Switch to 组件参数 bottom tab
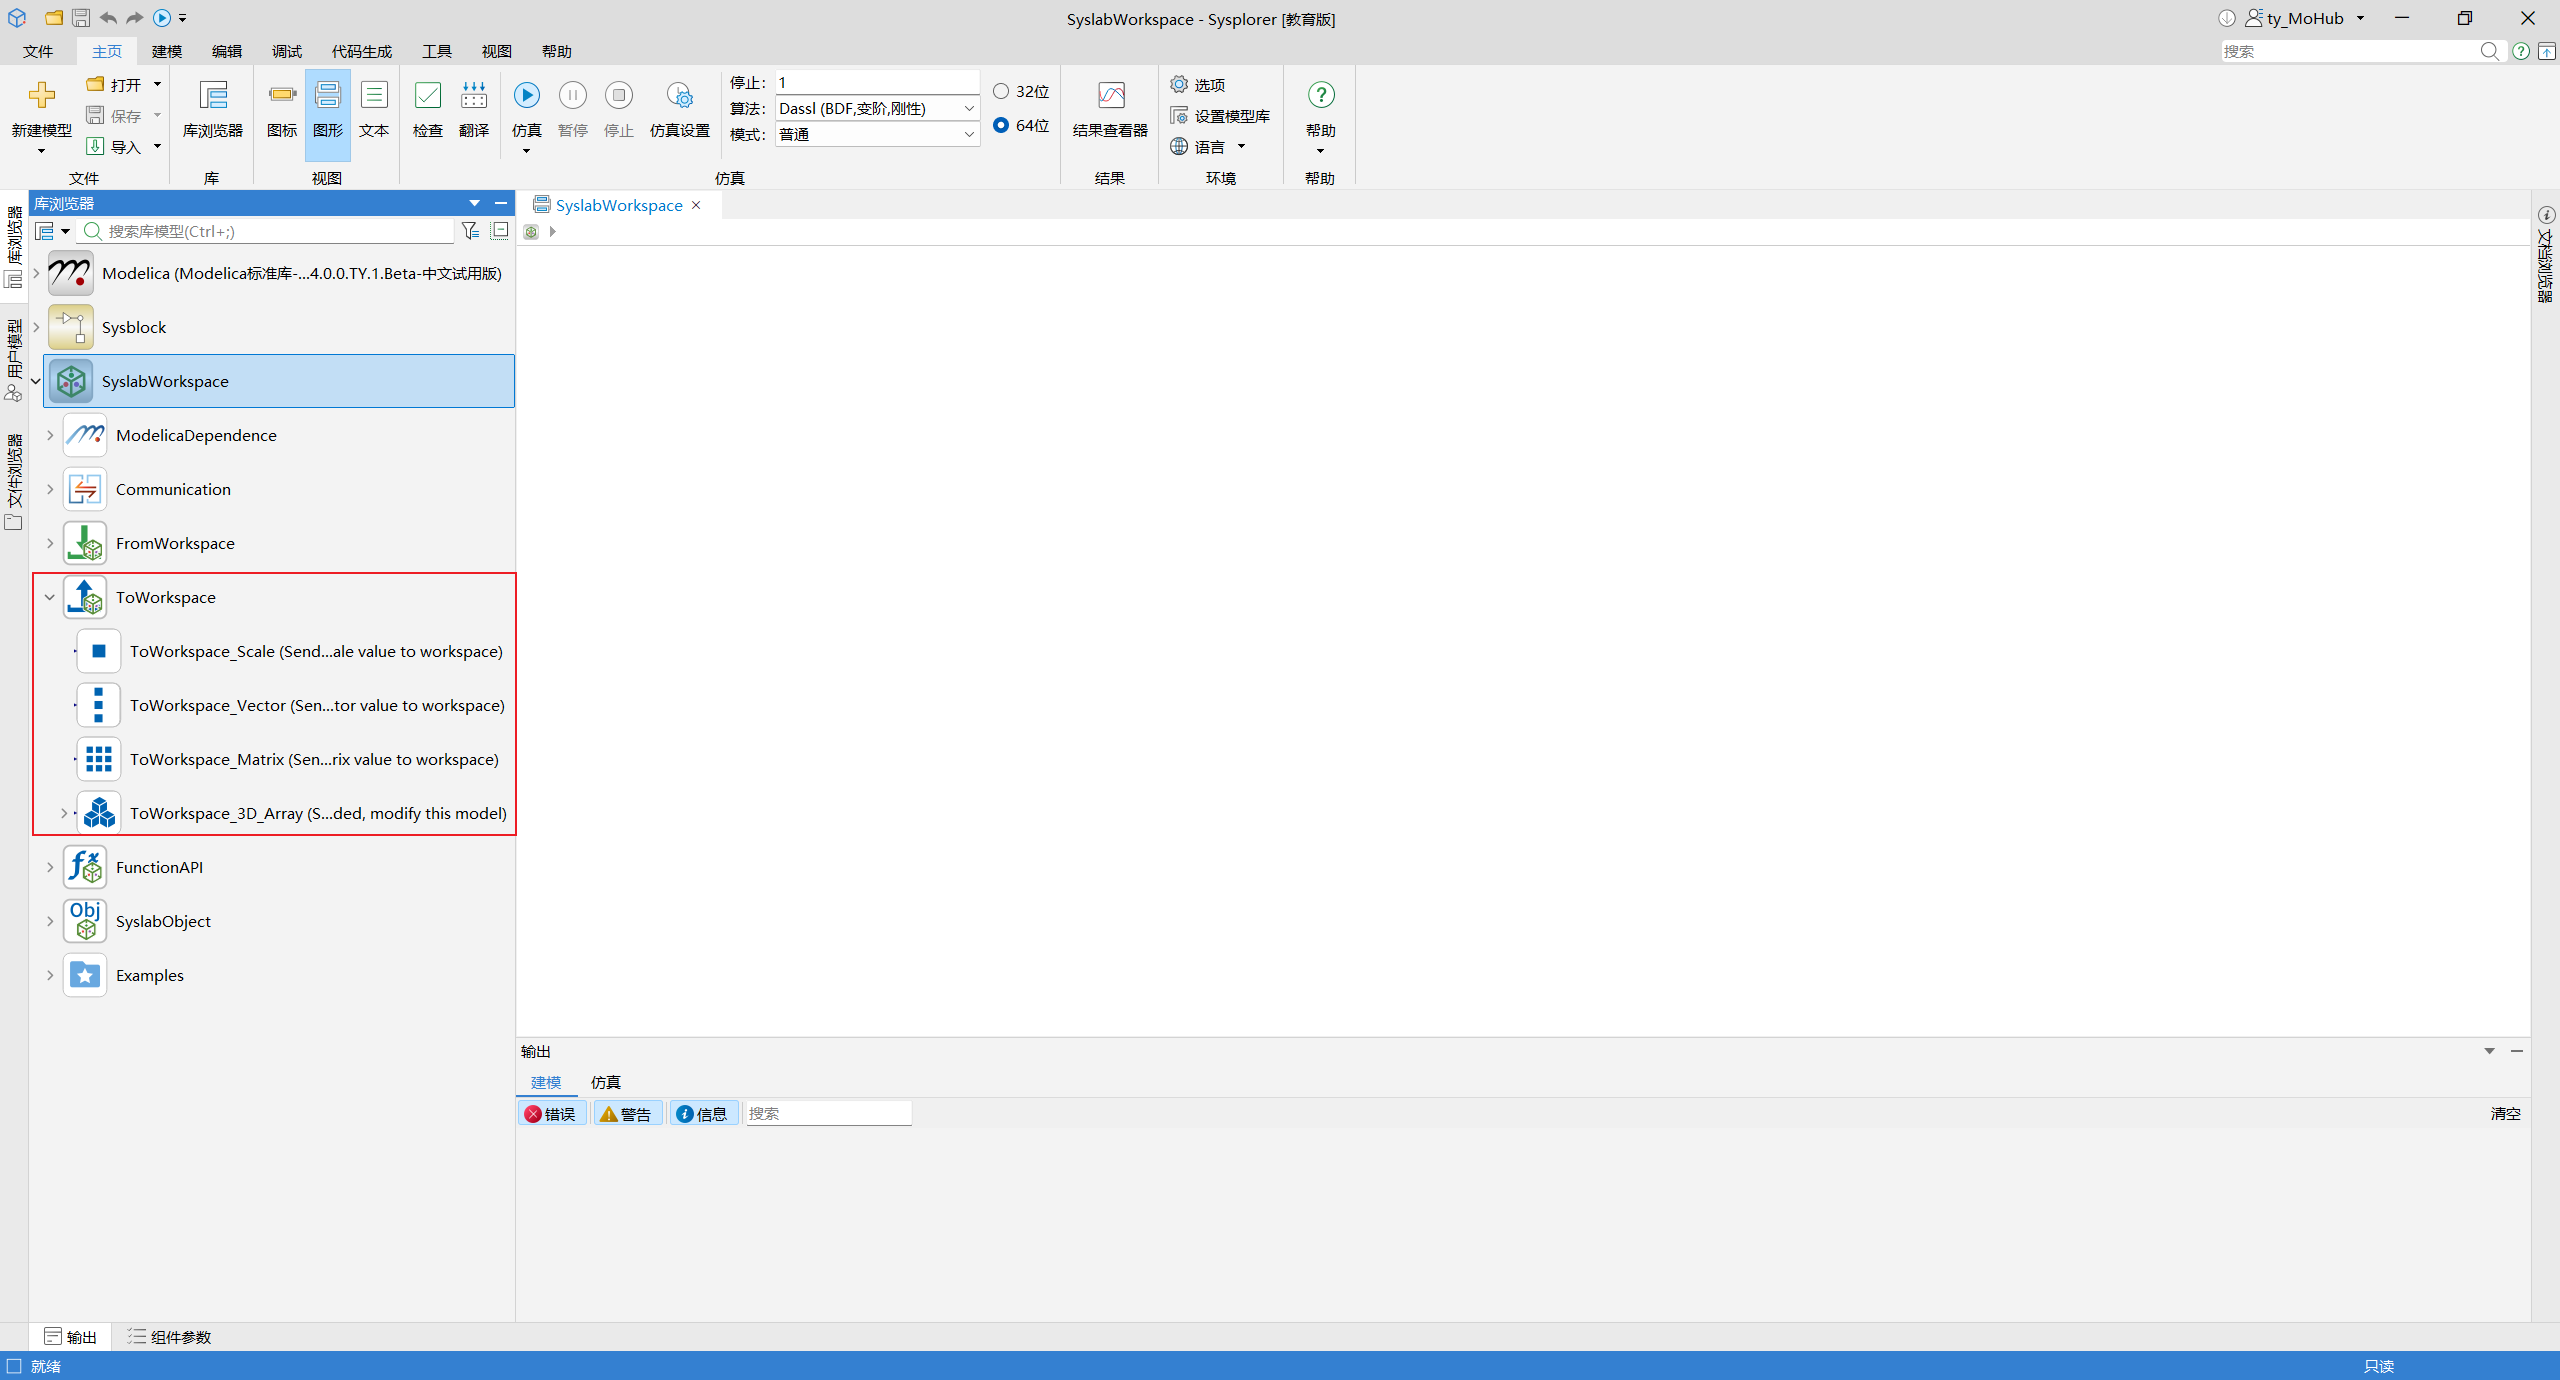 pos(169,1337)
